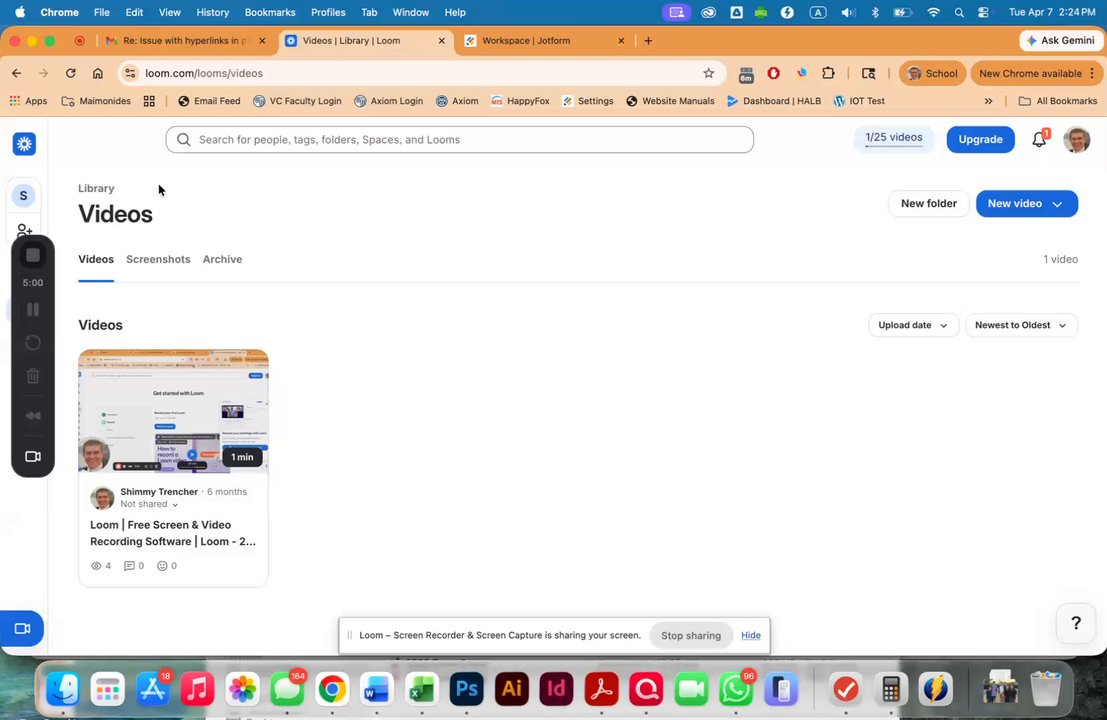The width and height of the screenshot is (1107, 720).
Task: Switch to the Screenshots tab
Action: click(158, 259)
